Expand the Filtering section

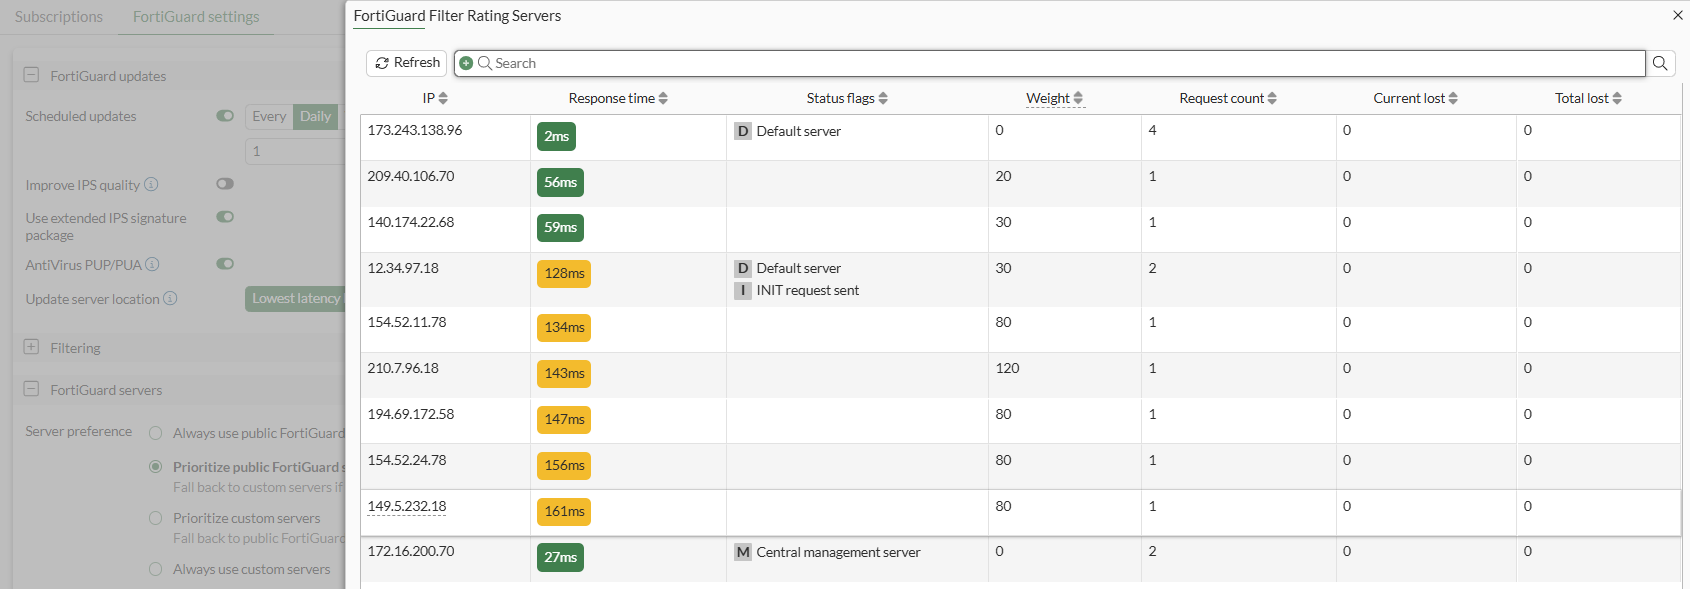(31, 347)
